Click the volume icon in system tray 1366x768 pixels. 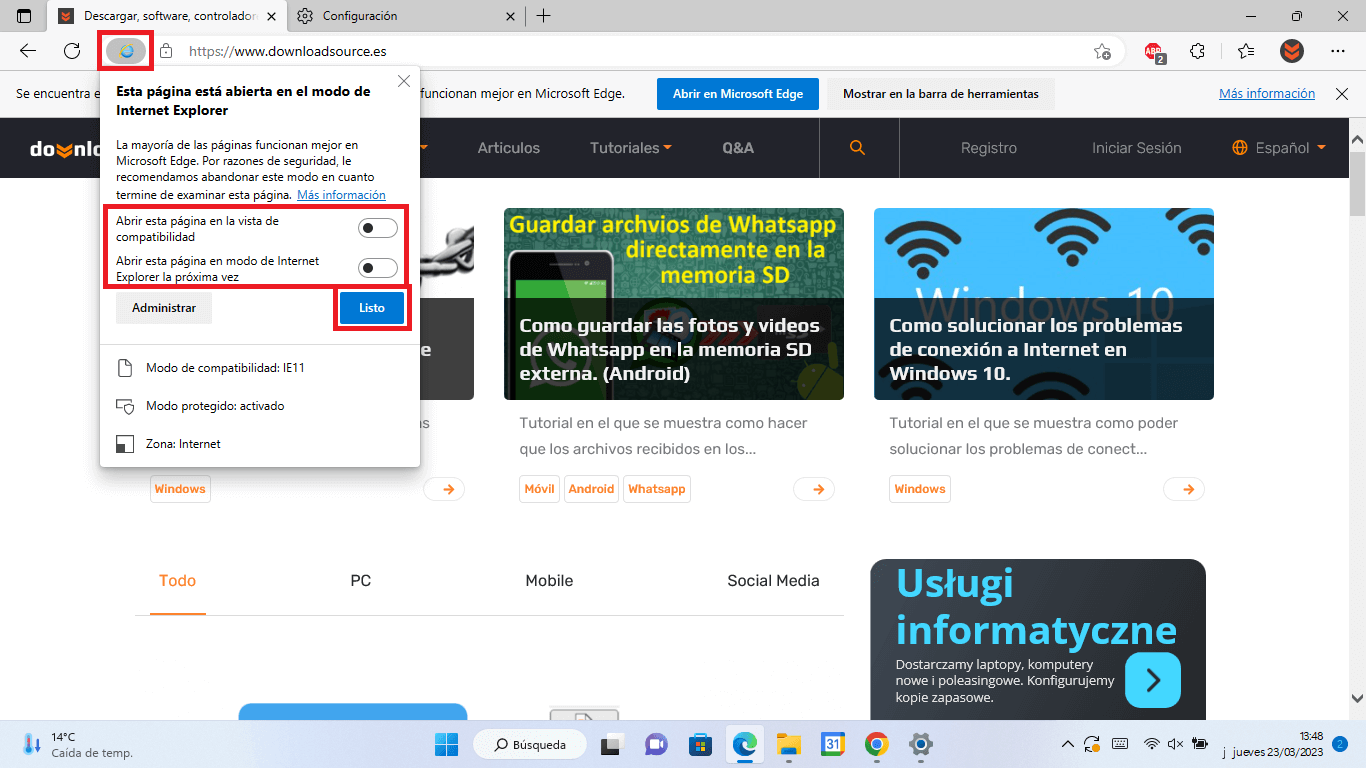(x=1176, y=744)
